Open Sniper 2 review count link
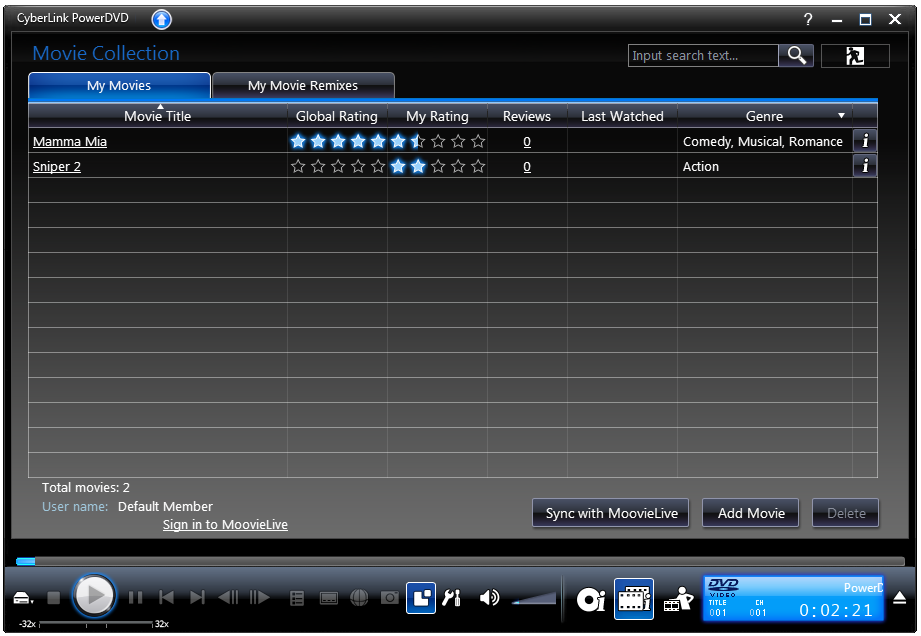The image size is (921, 636). coord(527,167)
